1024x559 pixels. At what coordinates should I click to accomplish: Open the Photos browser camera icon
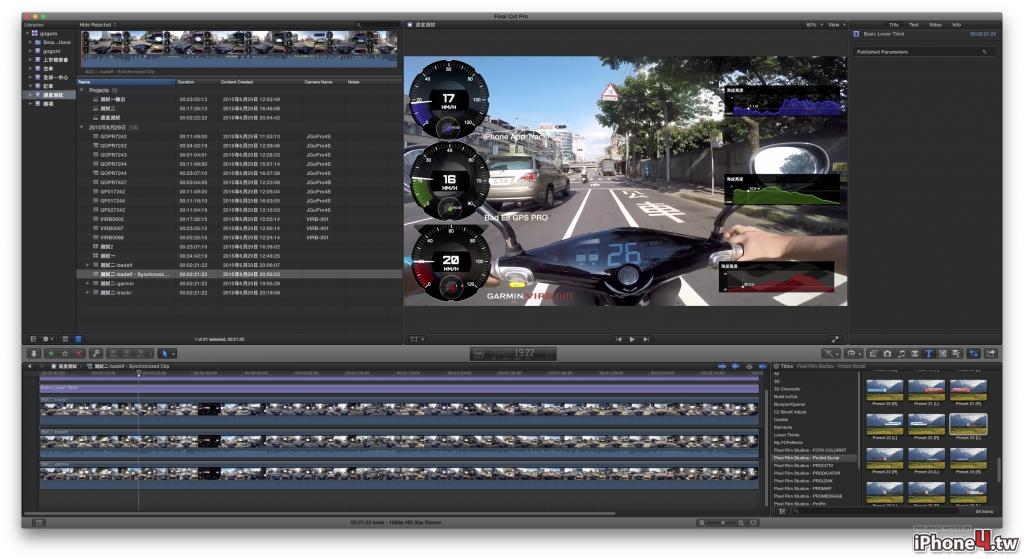pos(888,353)
